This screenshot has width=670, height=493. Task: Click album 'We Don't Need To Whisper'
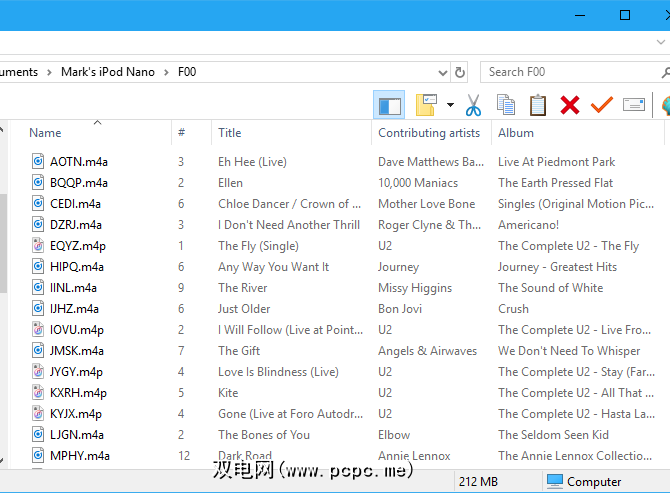(569, 351)
